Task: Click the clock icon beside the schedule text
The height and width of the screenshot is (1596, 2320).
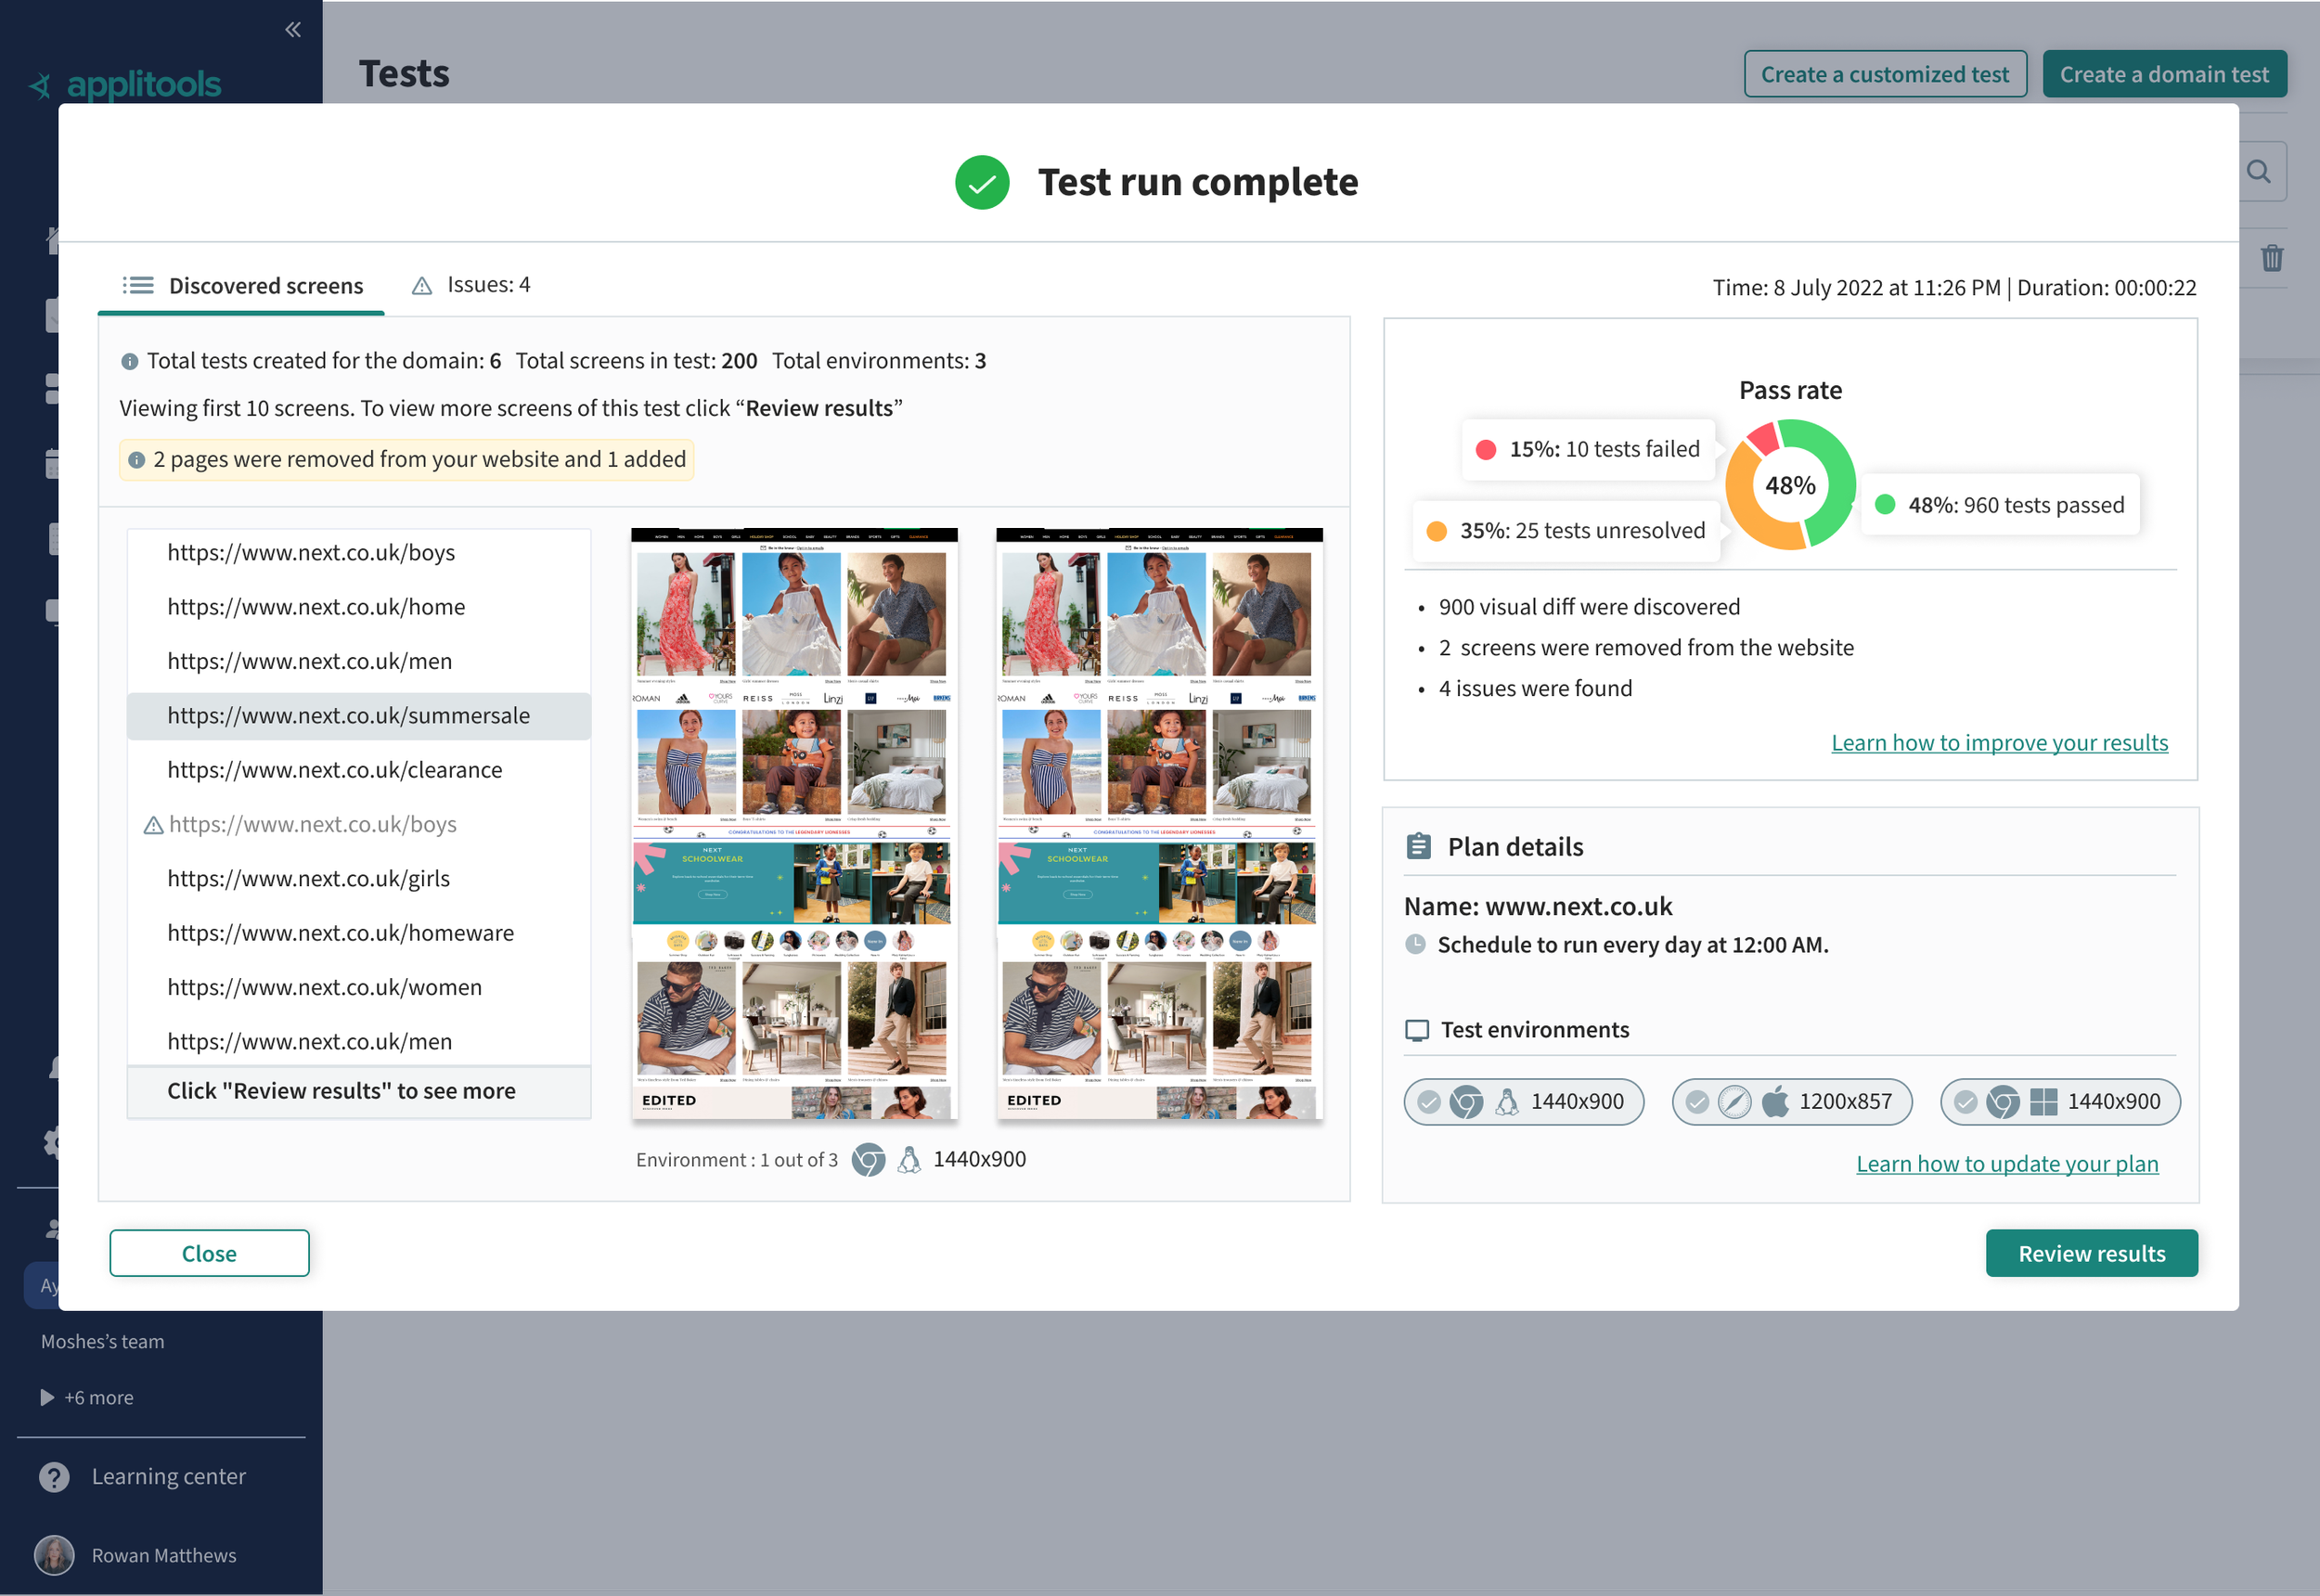Action: coord(1415,944)
